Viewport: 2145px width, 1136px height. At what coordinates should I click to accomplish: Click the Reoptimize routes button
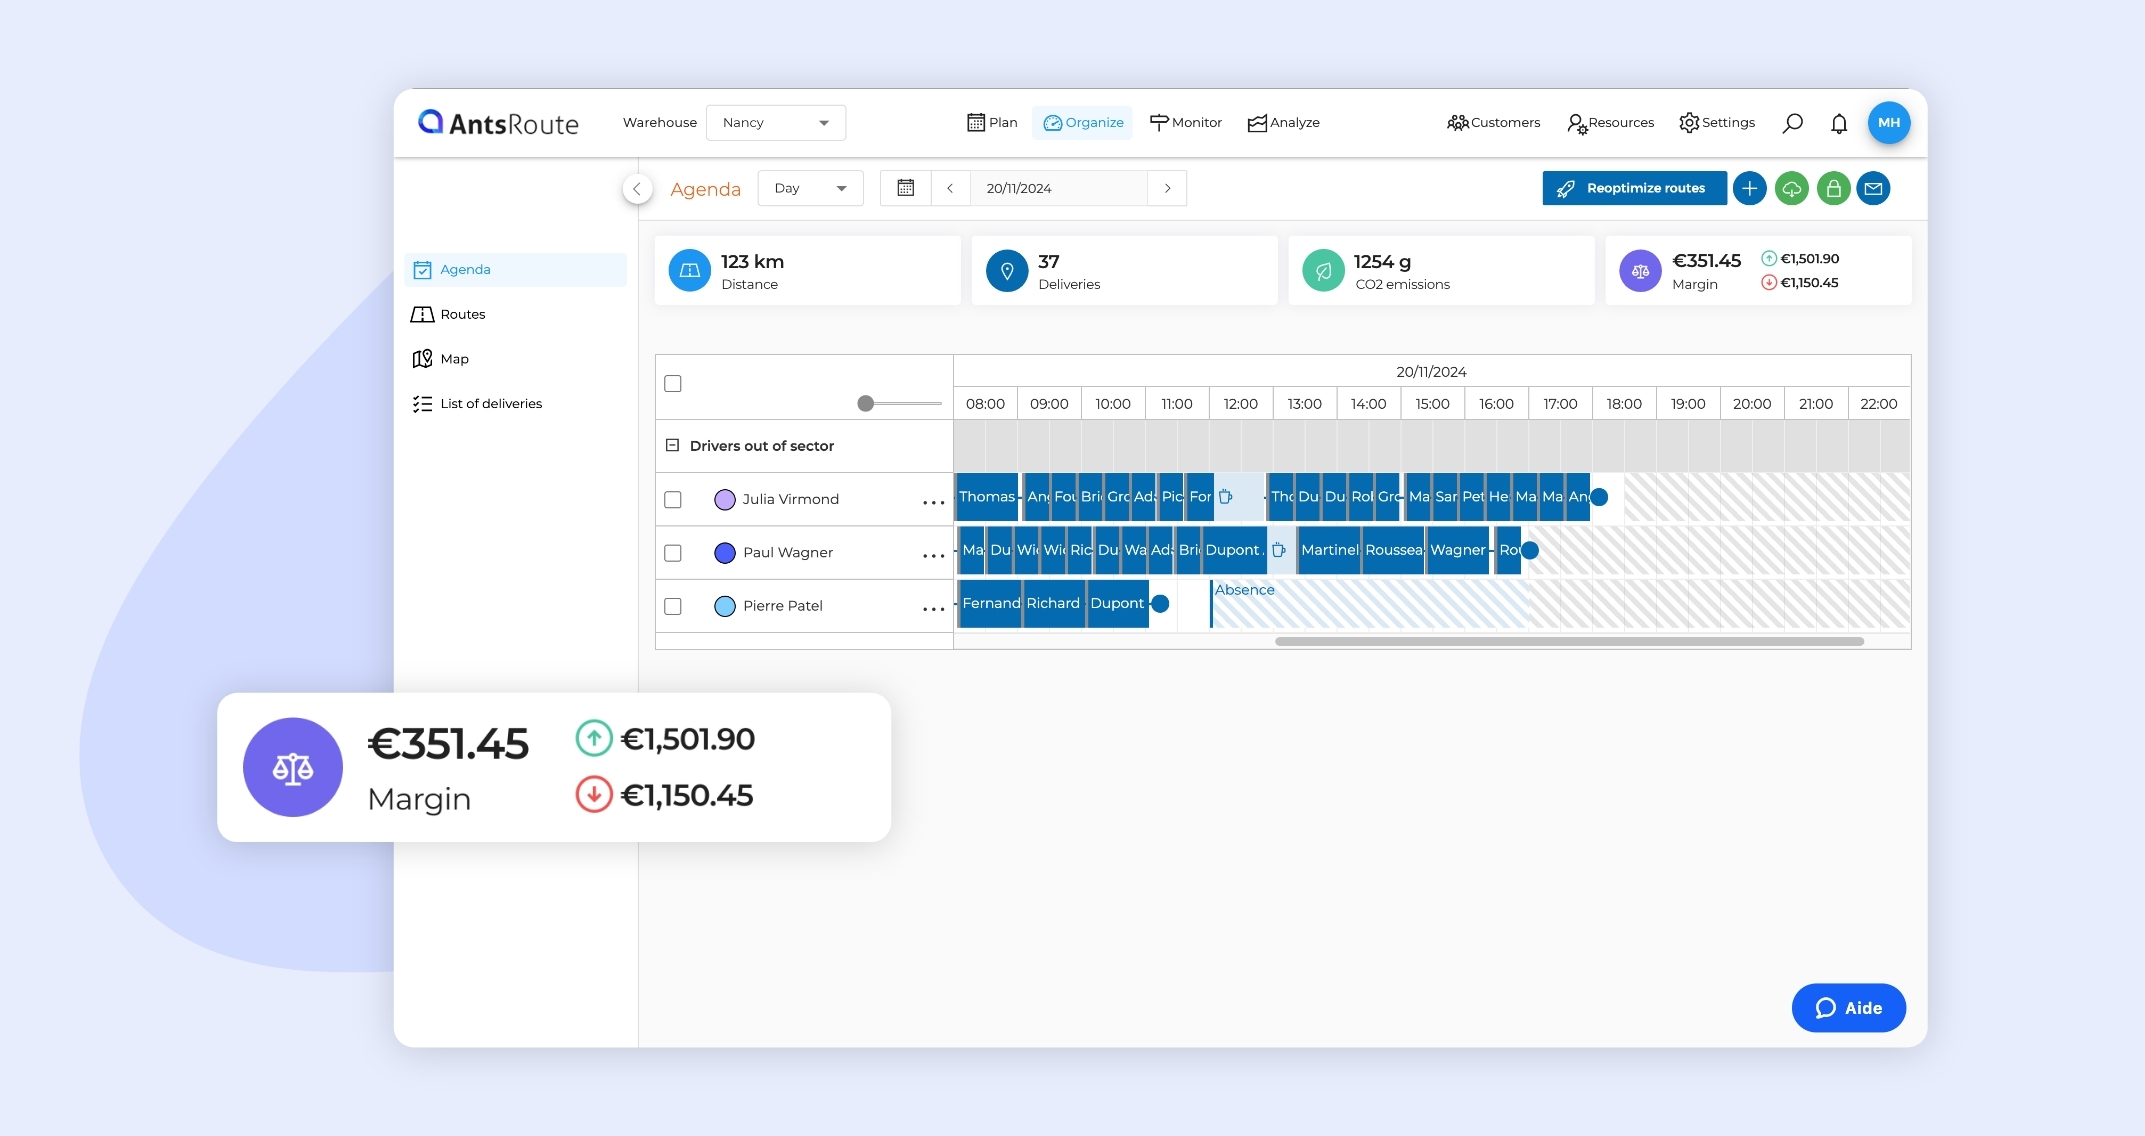click(1634, 188)
